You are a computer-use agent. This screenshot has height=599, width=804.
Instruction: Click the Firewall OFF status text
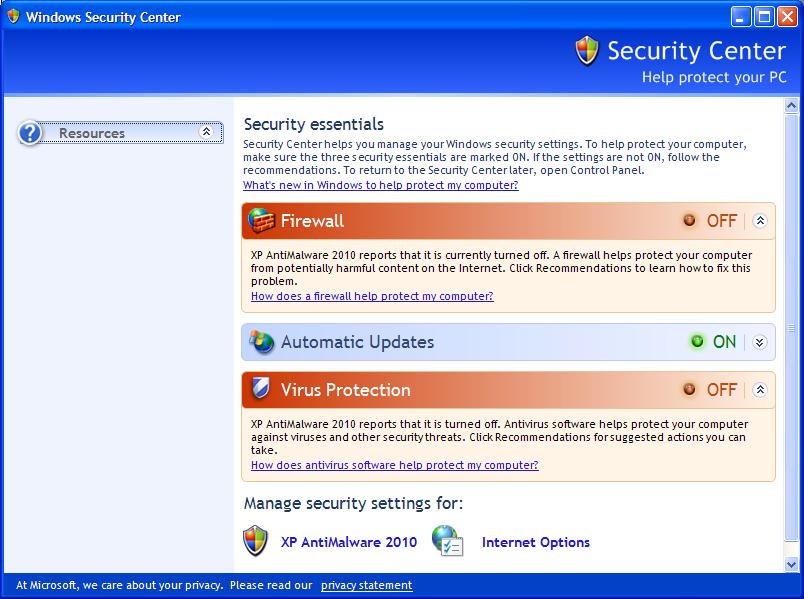tap(721, 221)
